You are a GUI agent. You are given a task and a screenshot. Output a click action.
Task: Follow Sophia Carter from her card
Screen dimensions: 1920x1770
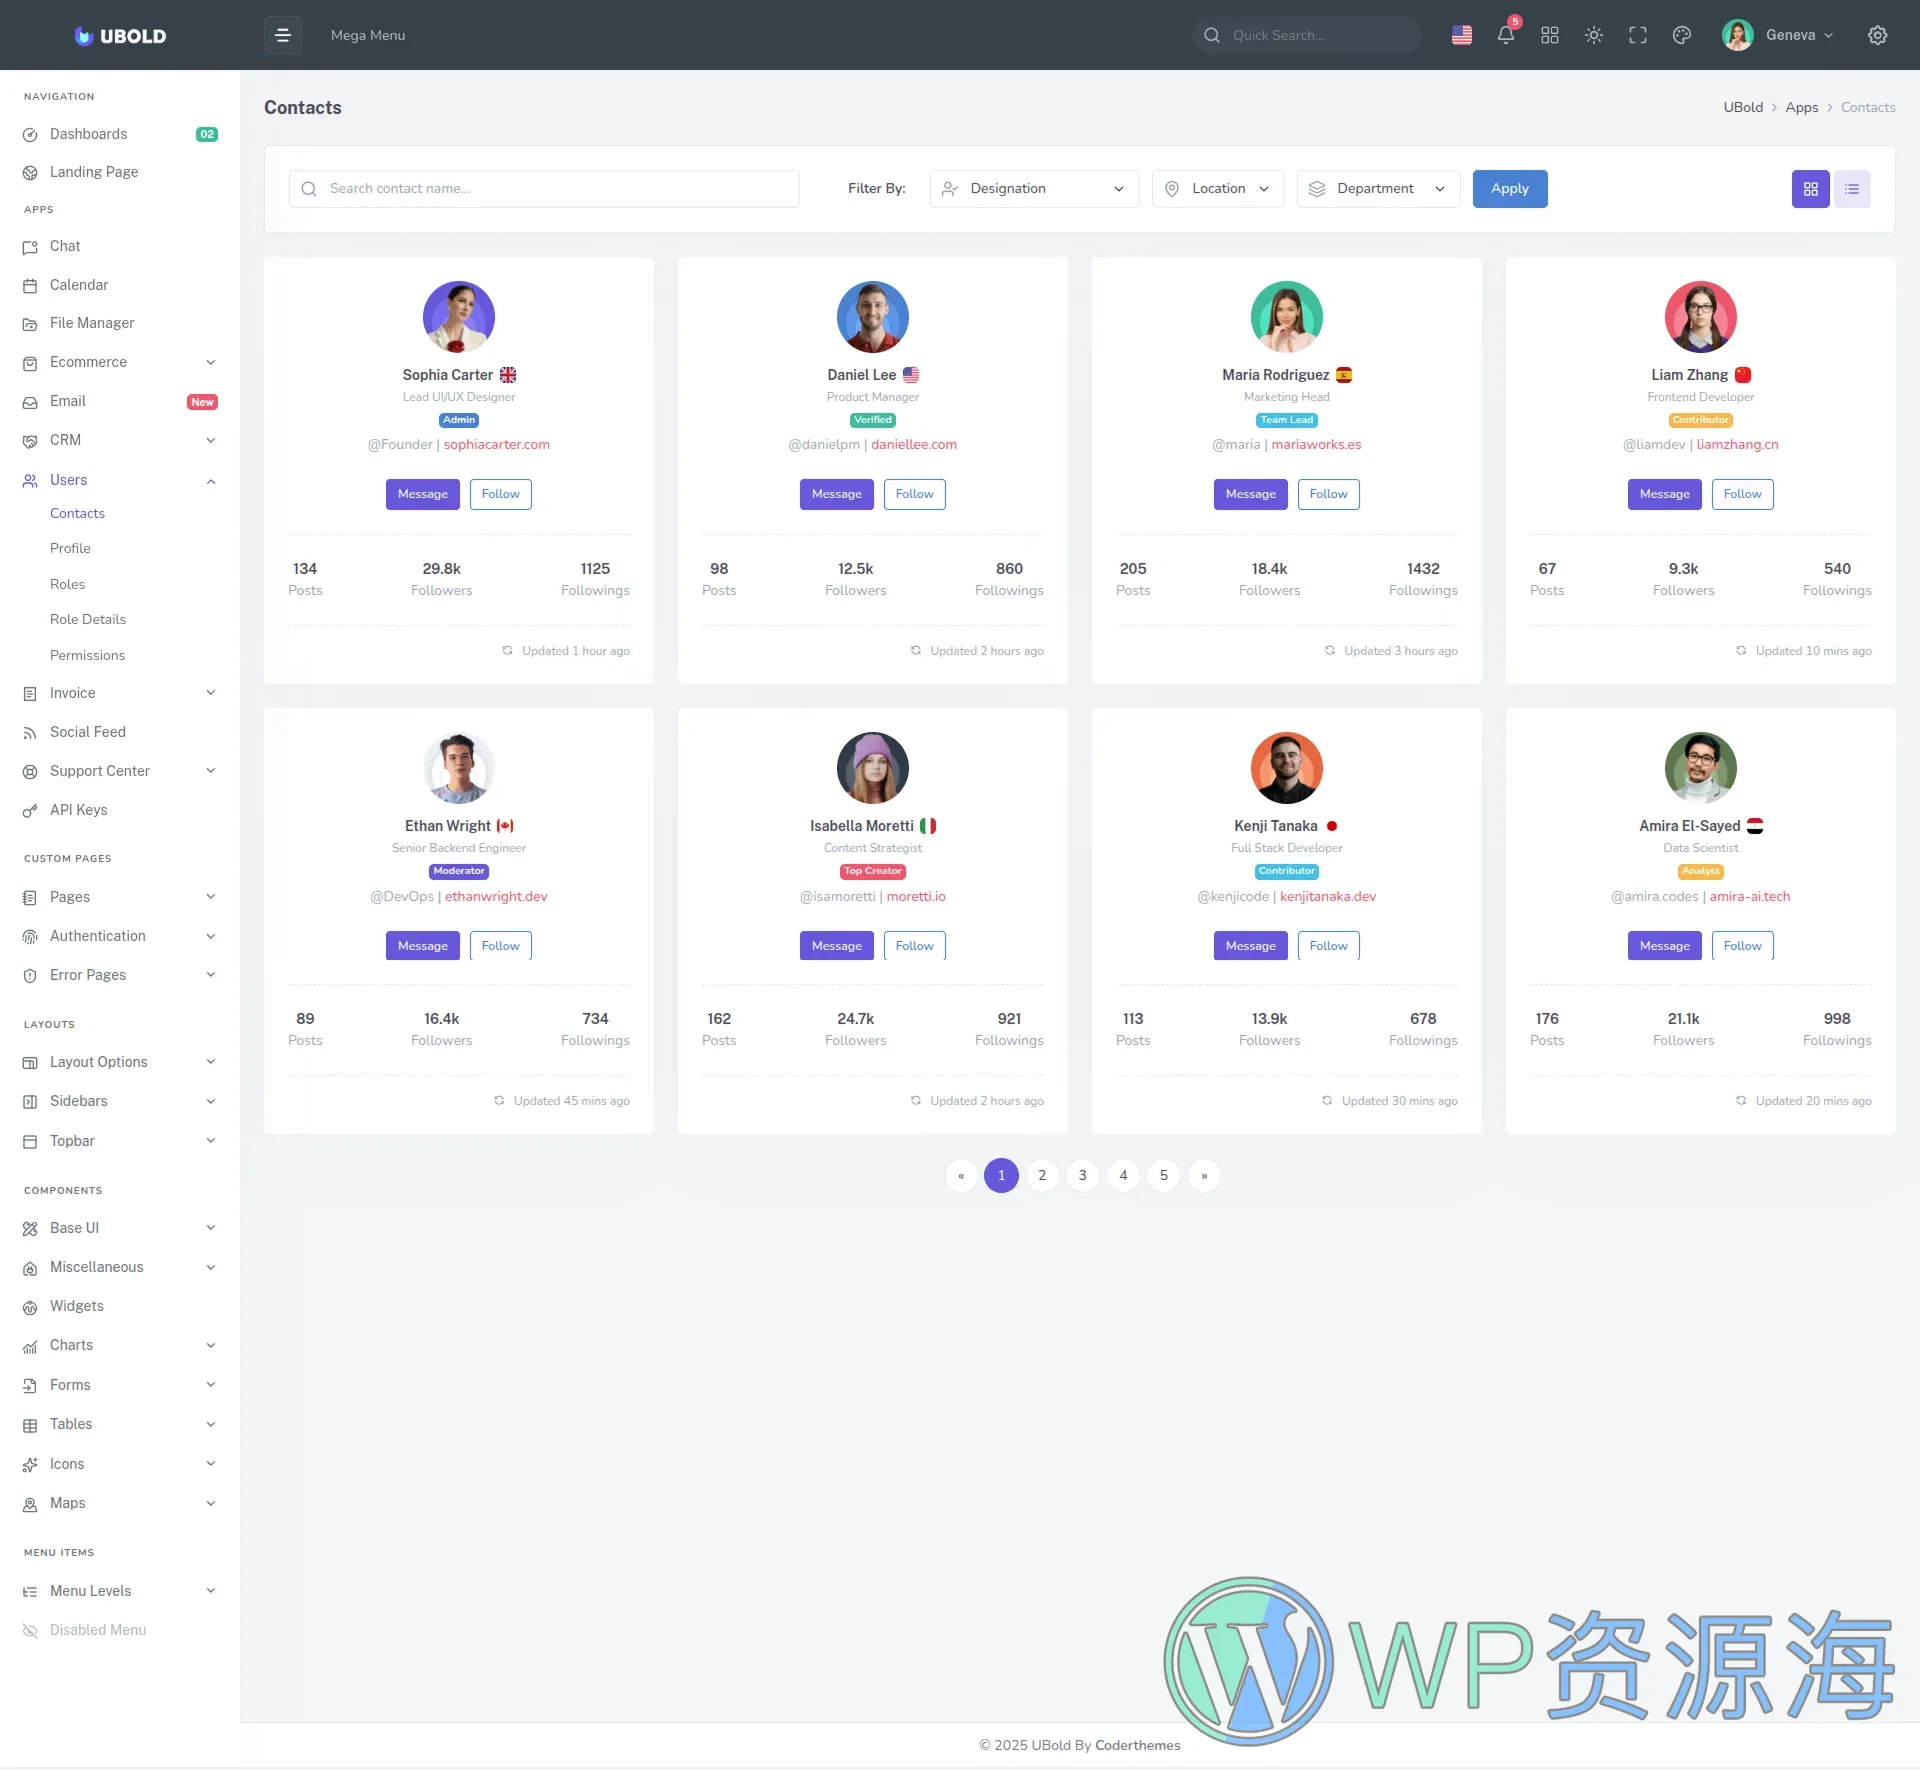coord(500,494)
